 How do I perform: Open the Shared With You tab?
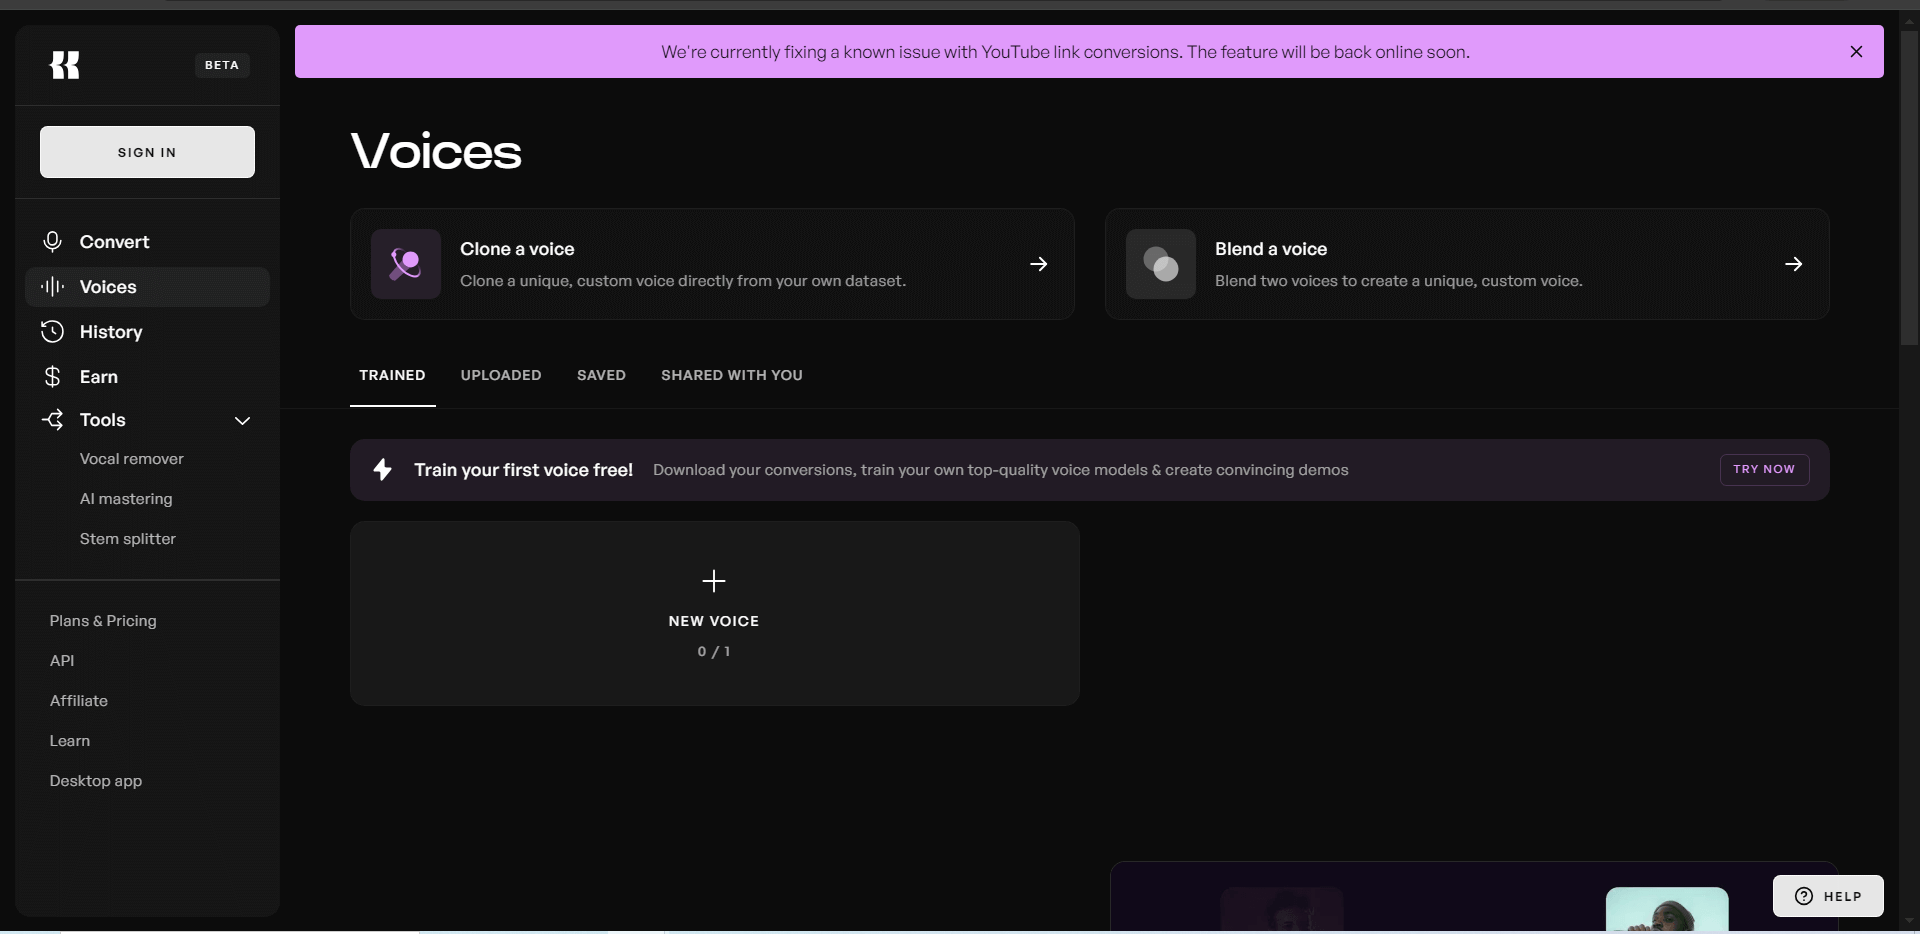[732, 376]
